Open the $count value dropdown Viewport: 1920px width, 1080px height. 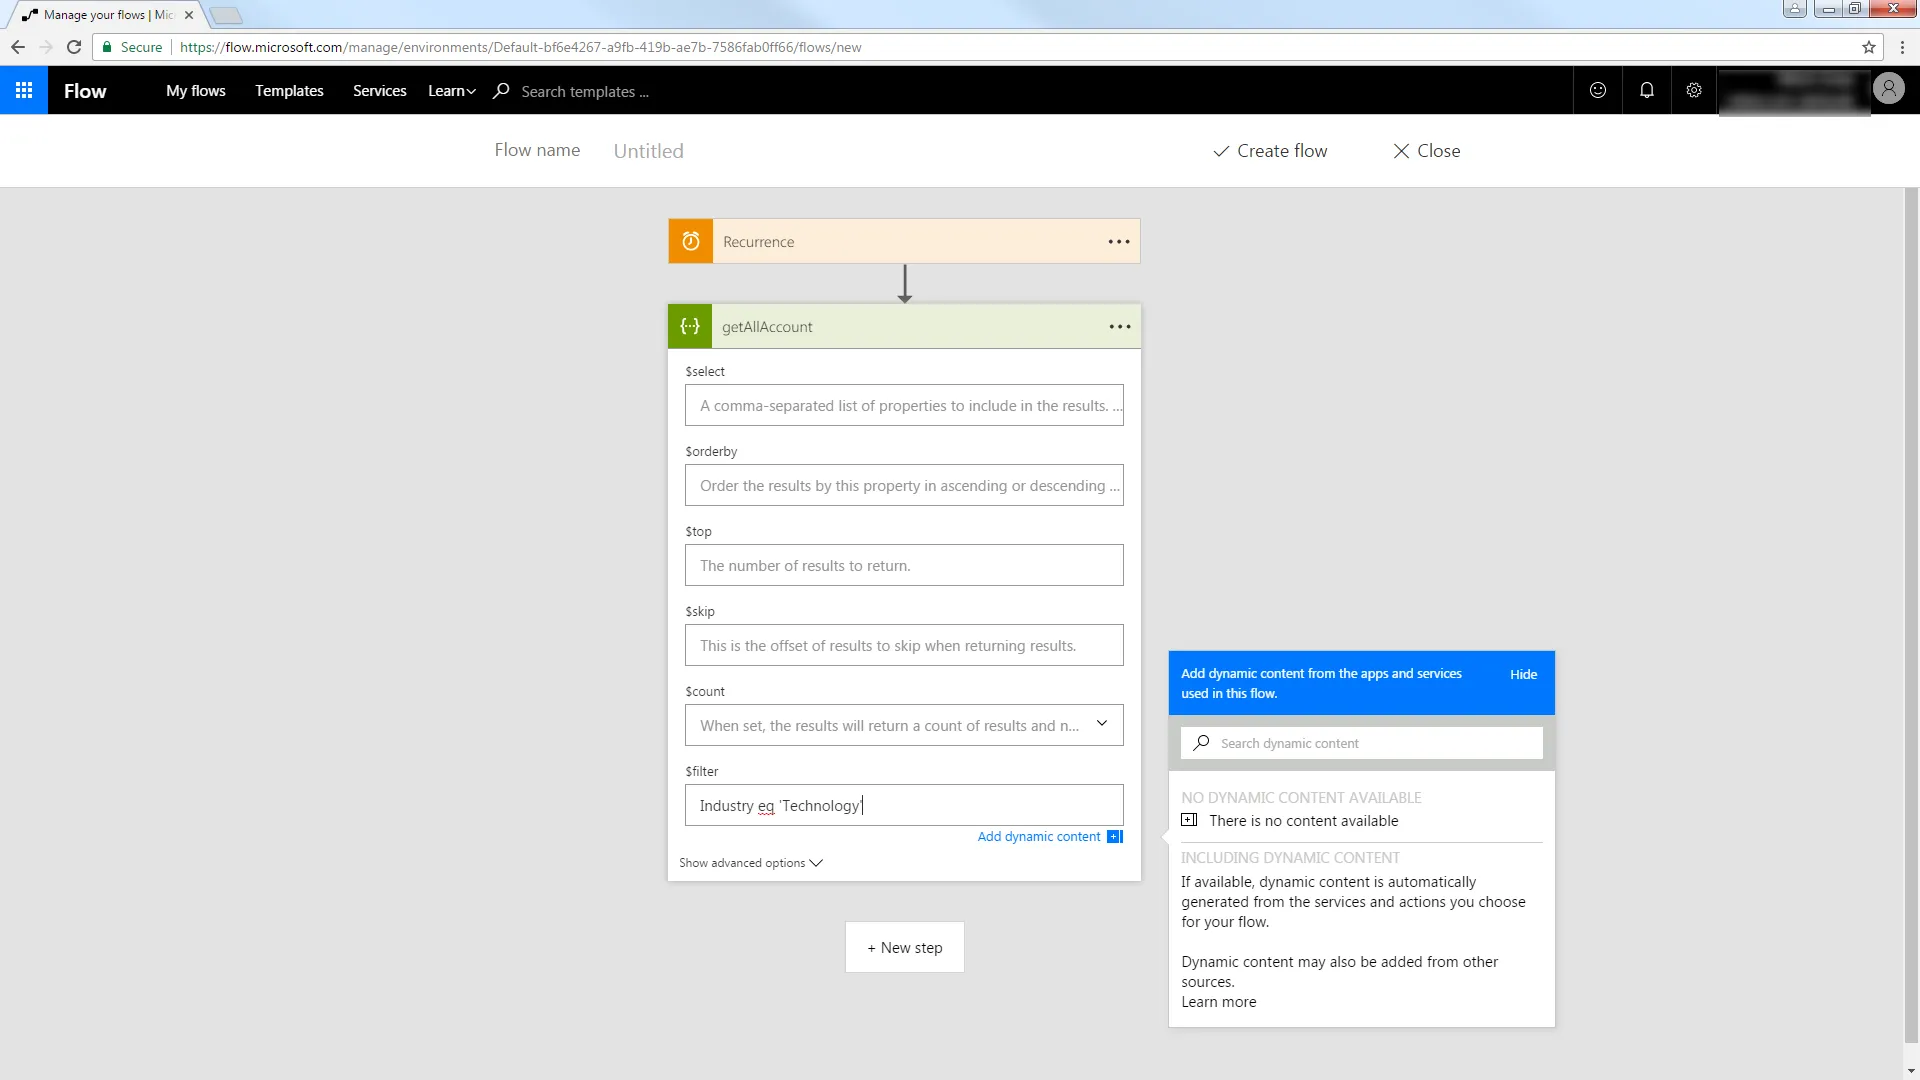1102,723
